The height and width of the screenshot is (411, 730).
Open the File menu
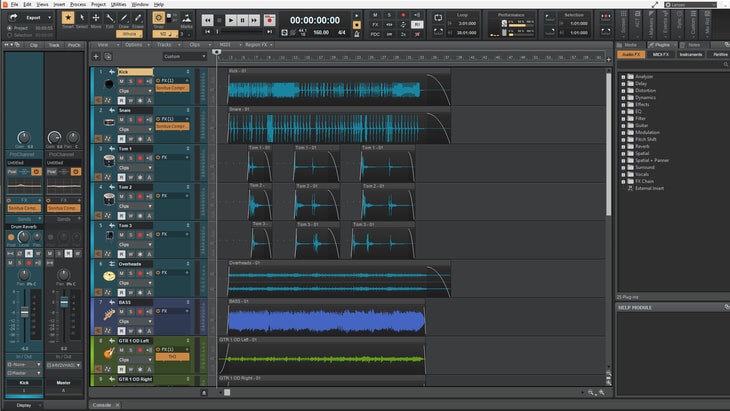pyautogui.click(x=14, y=4)
